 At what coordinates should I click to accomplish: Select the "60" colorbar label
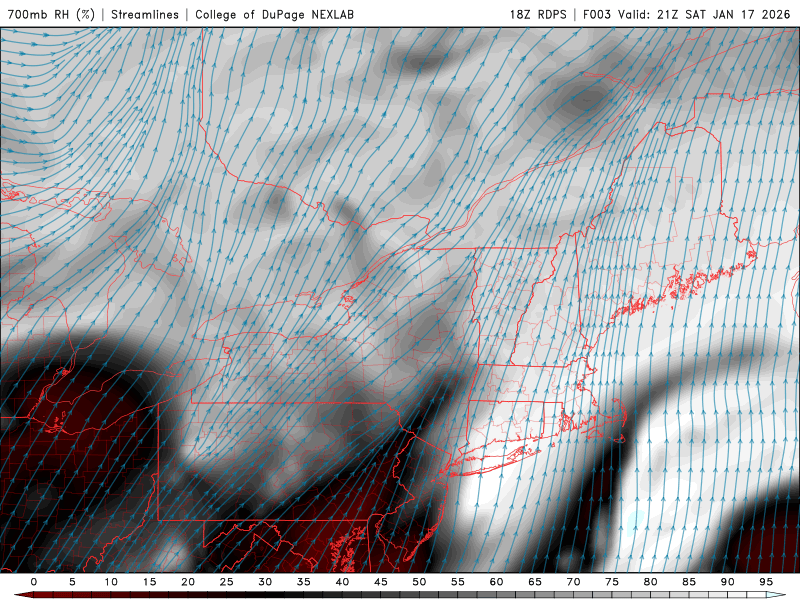[x=496, y=582]
